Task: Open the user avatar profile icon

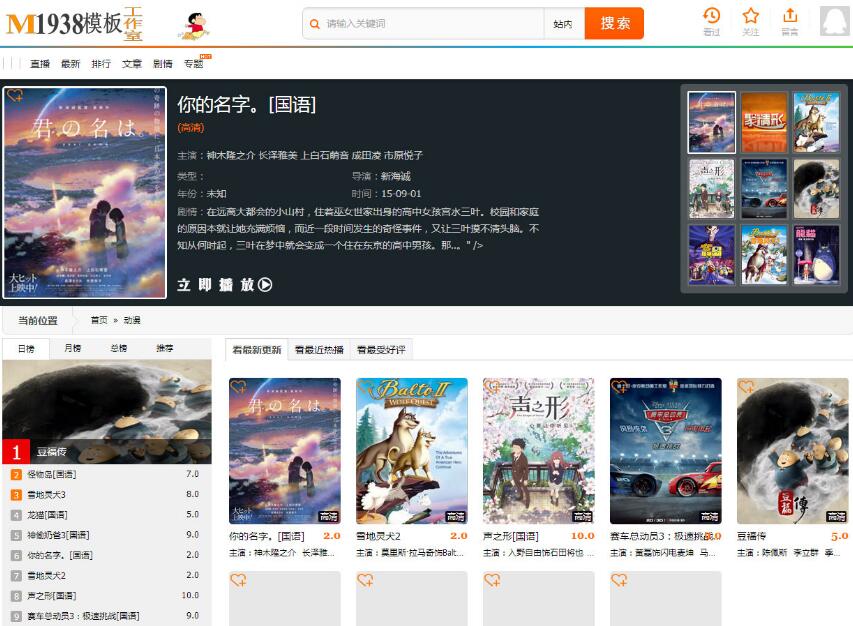Action: pyautogui.click(x=833, y=21)
